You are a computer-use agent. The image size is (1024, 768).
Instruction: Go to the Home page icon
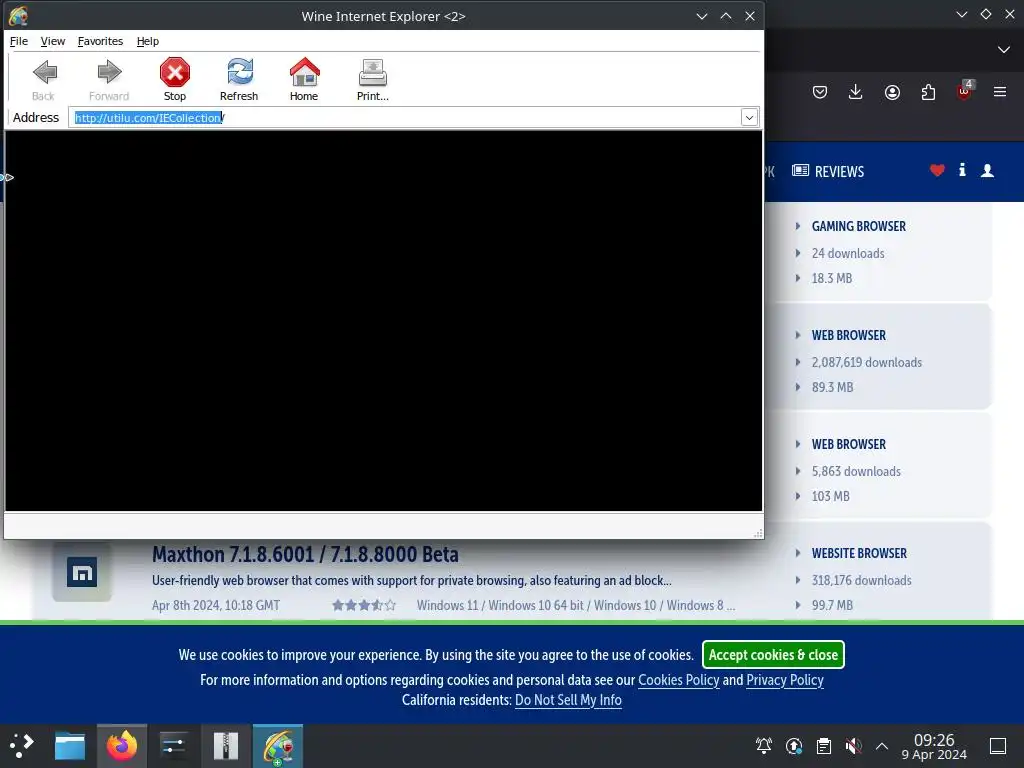(304, 72)
